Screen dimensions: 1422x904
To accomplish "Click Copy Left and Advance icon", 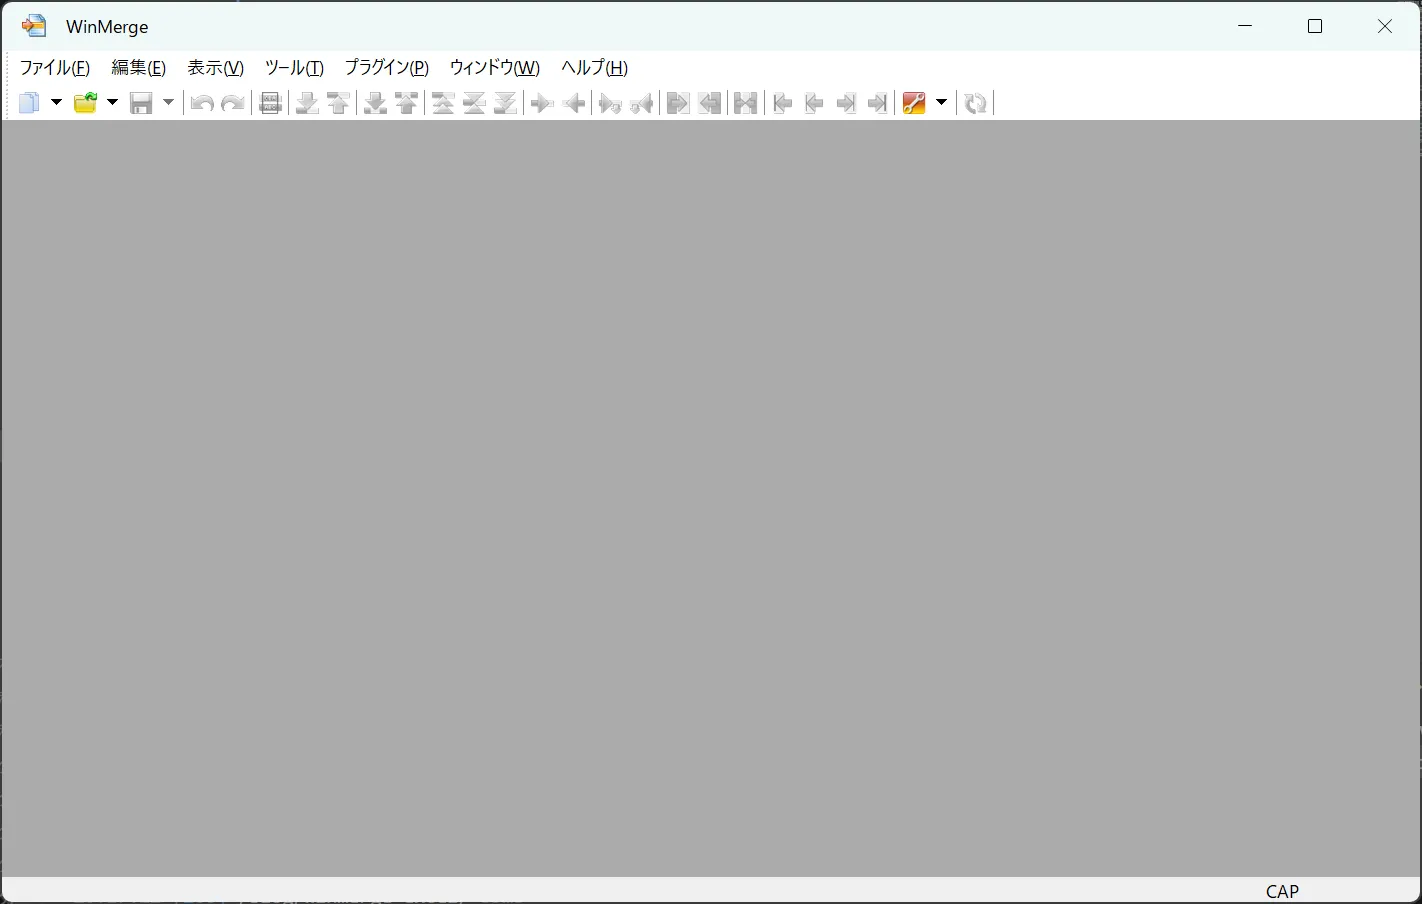I will point(642,103).
